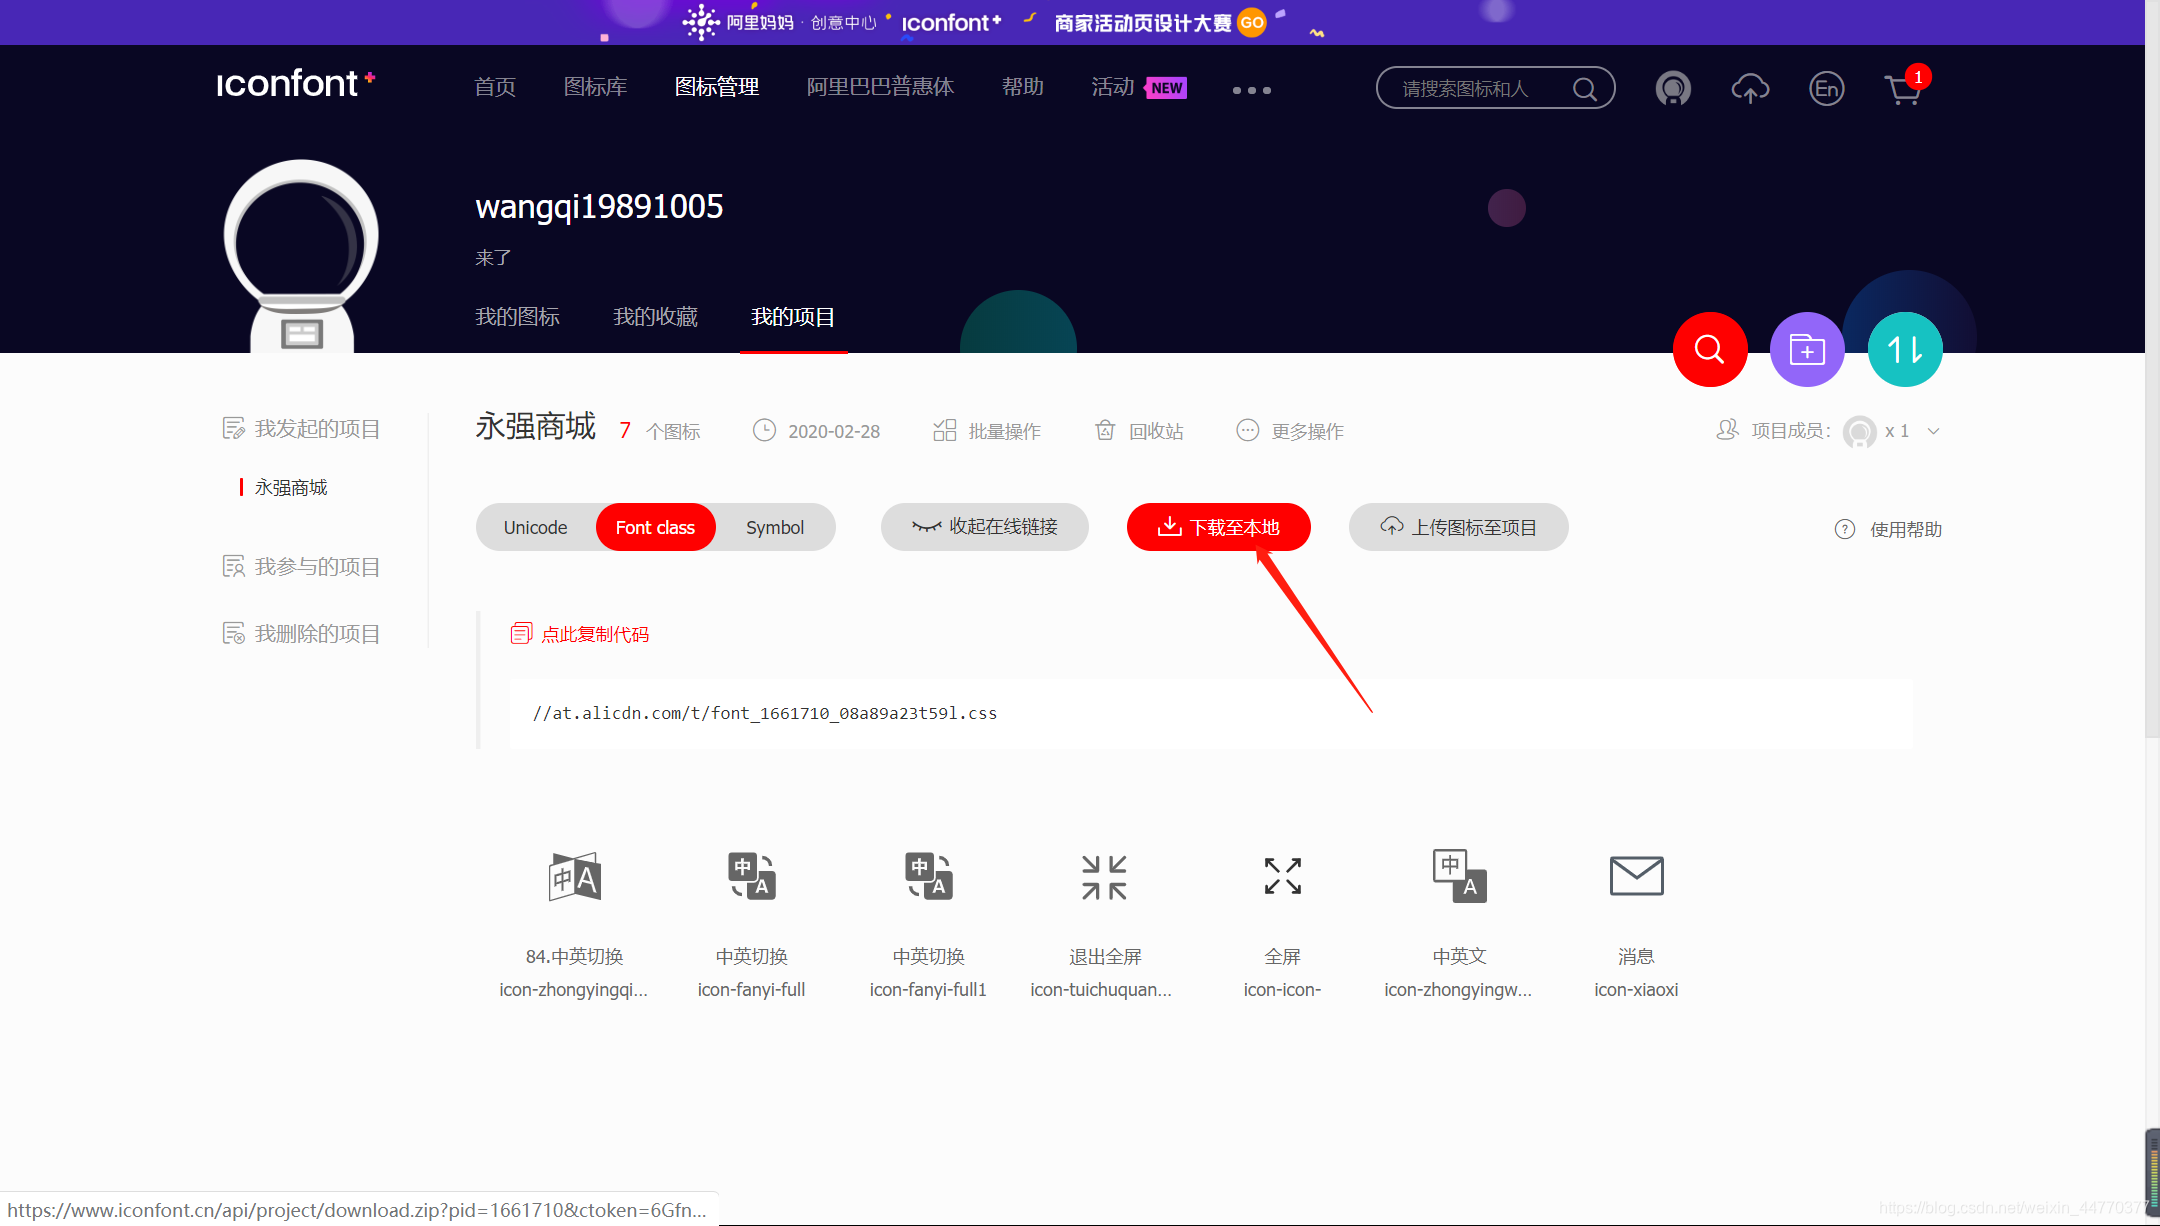Expand 我删除的项目 section
Screen dimensions: 2160x1226
pyautogui.click(x=301, y=634)
